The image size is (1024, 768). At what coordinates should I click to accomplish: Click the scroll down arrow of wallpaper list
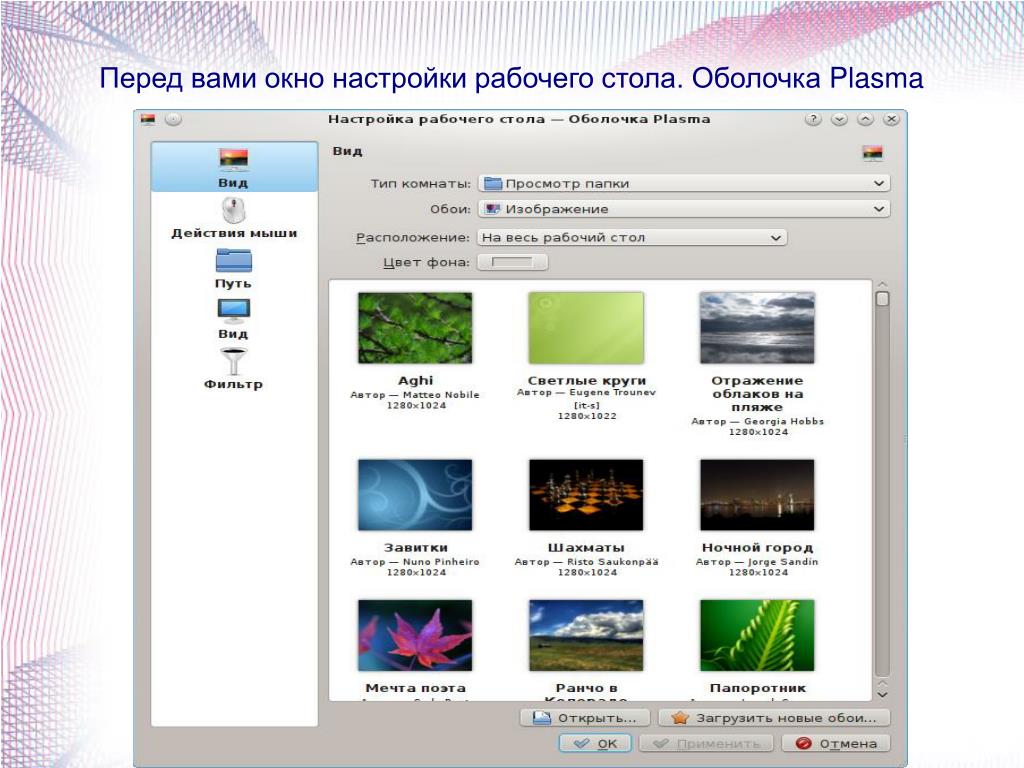[882, 694]
